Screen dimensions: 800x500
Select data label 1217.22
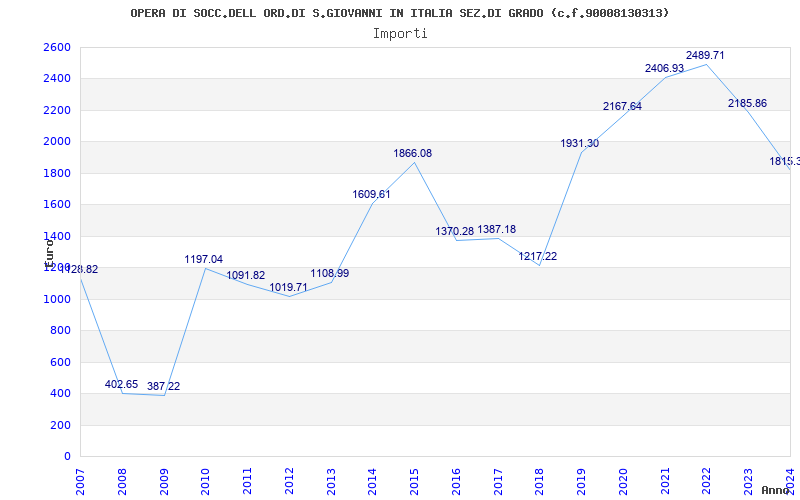[538, 256]
